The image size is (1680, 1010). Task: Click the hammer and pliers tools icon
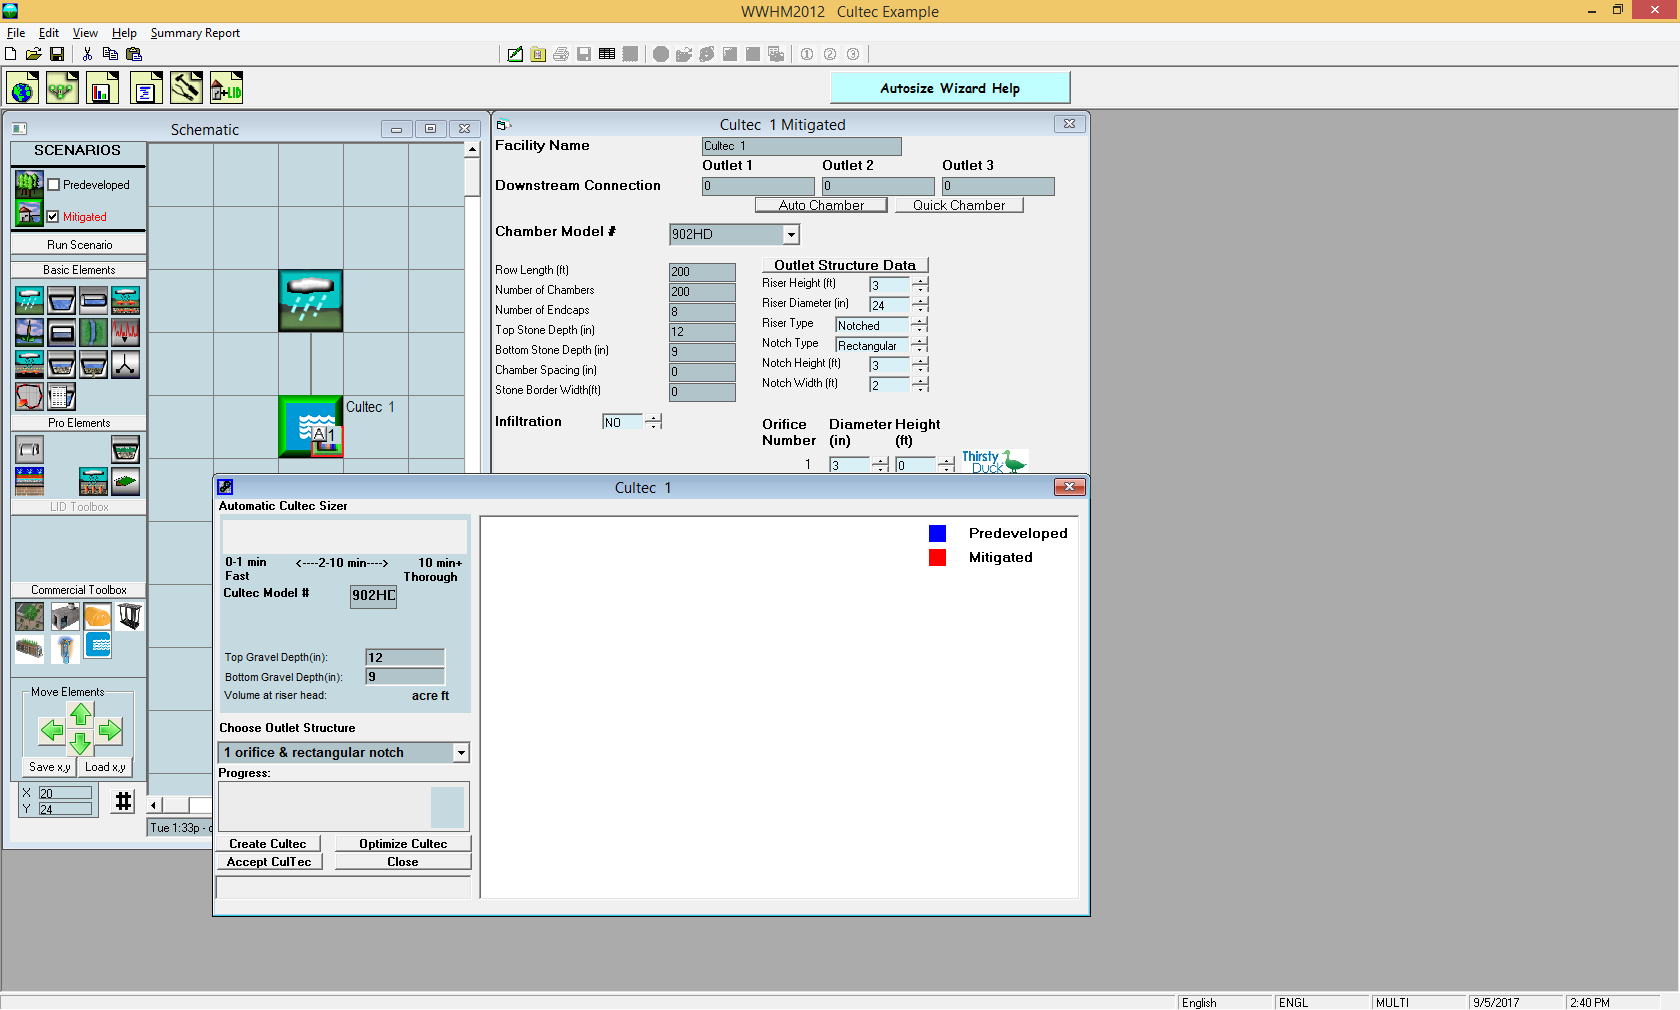(186, 89)
